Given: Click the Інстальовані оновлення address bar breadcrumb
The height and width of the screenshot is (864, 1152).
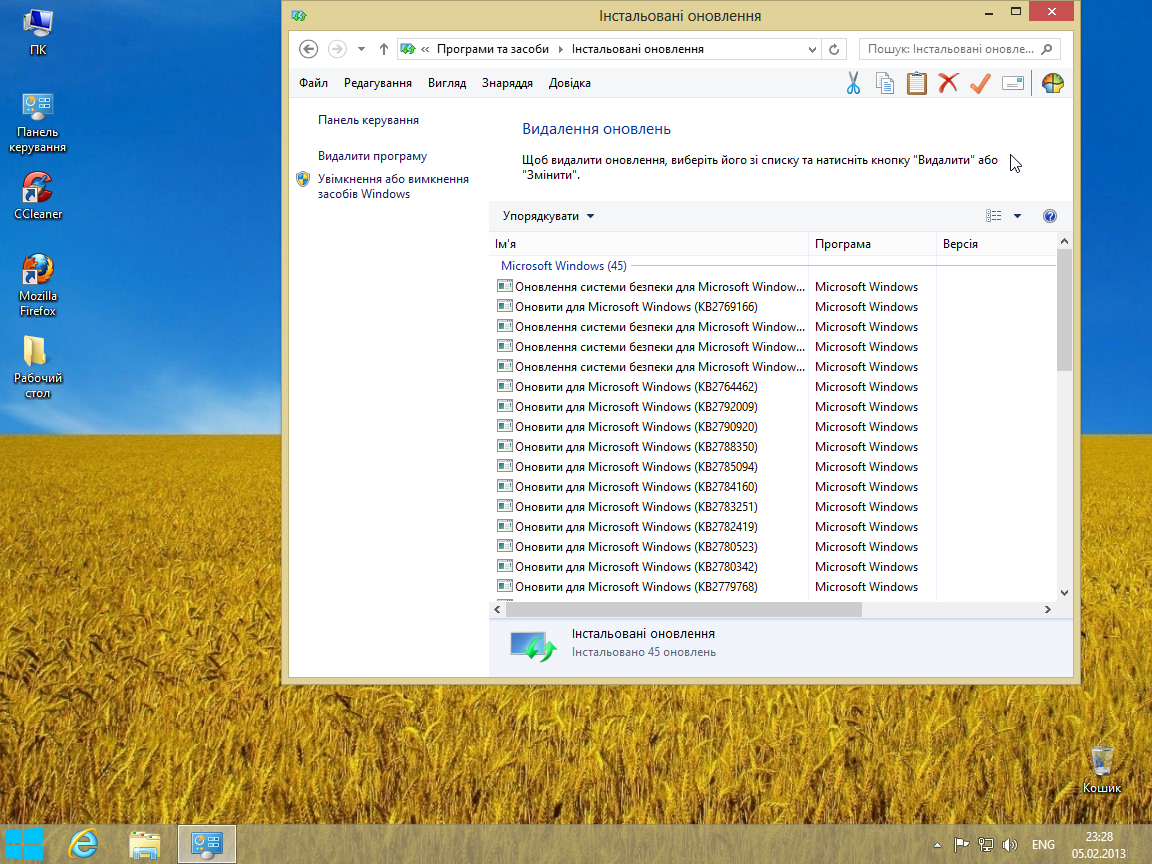Looking at the screenshot, I should click(x=638, y=49).
